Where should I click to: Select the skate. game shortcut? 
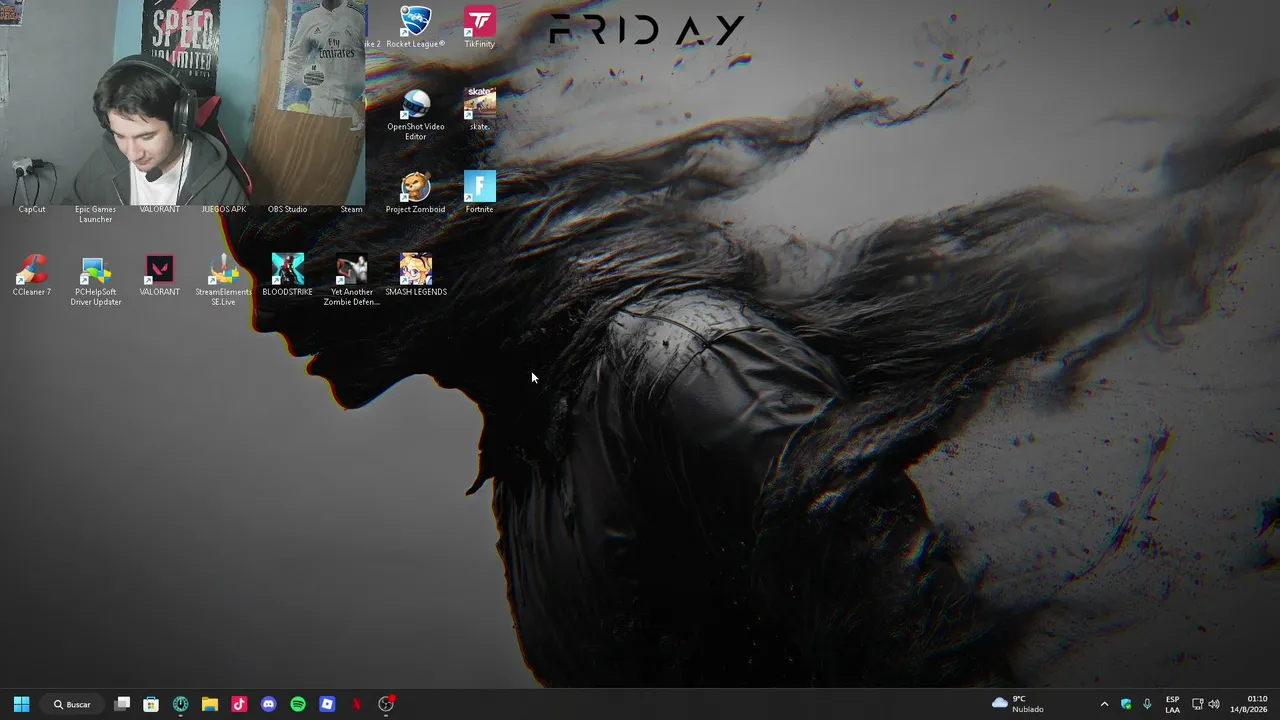479,109
